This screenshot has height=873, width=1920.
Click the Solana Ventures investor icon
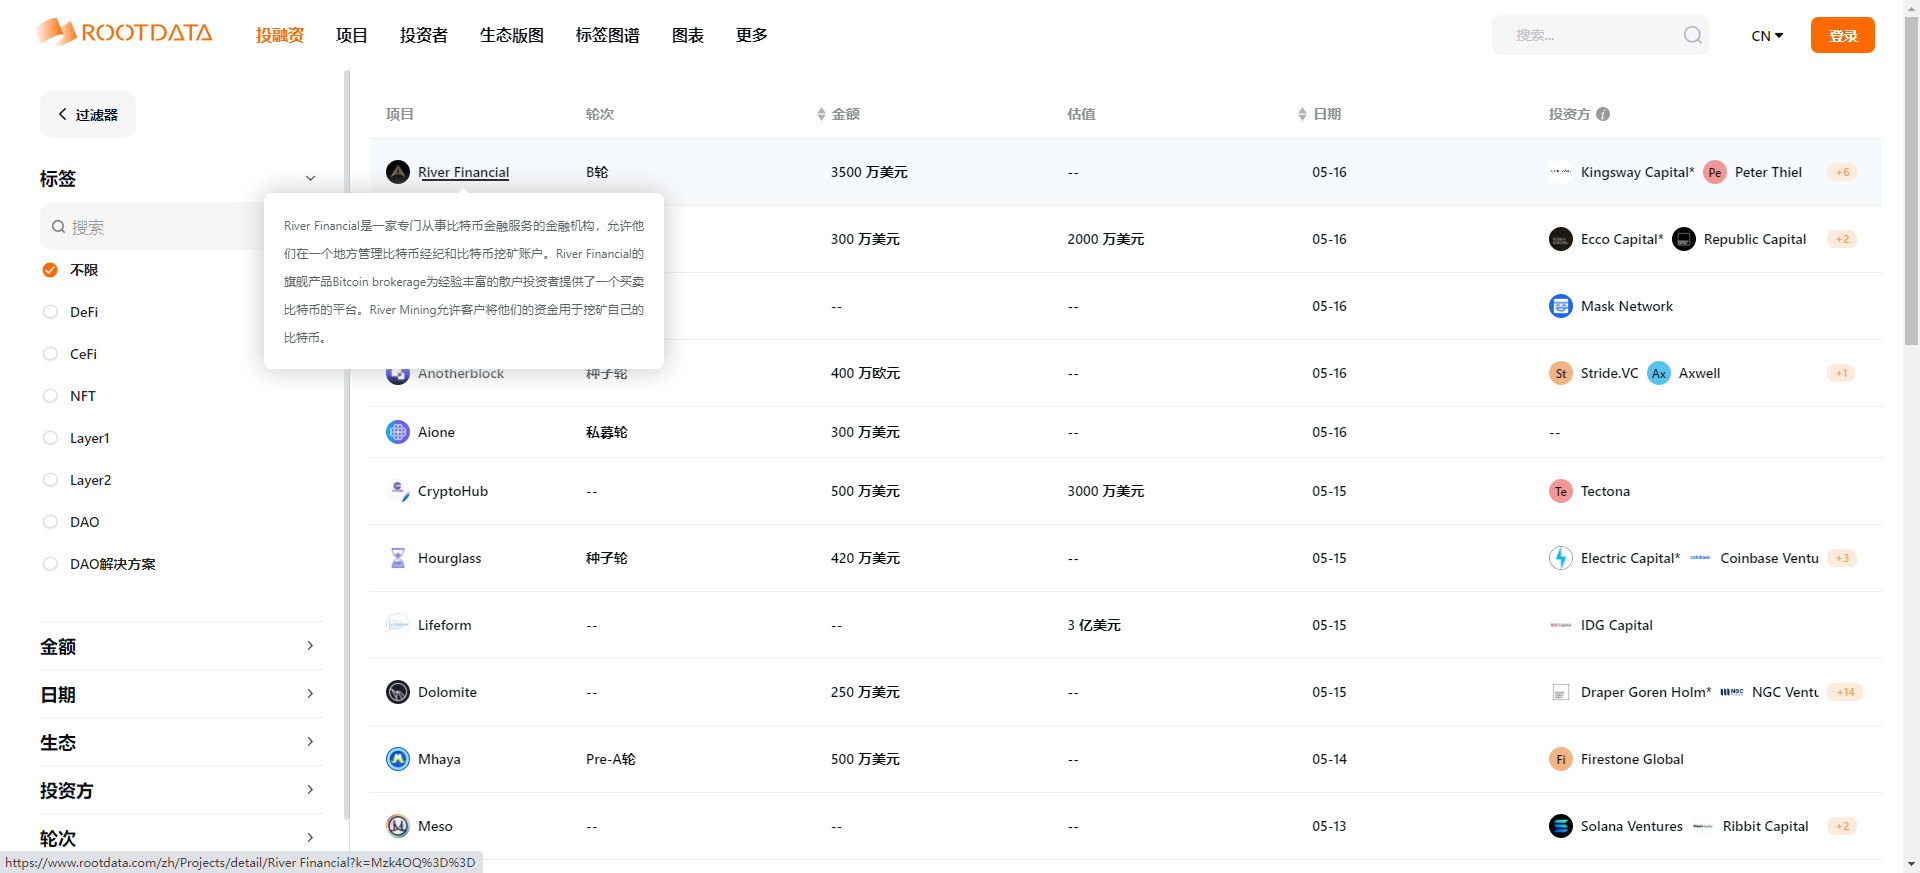click(1560, 826)
